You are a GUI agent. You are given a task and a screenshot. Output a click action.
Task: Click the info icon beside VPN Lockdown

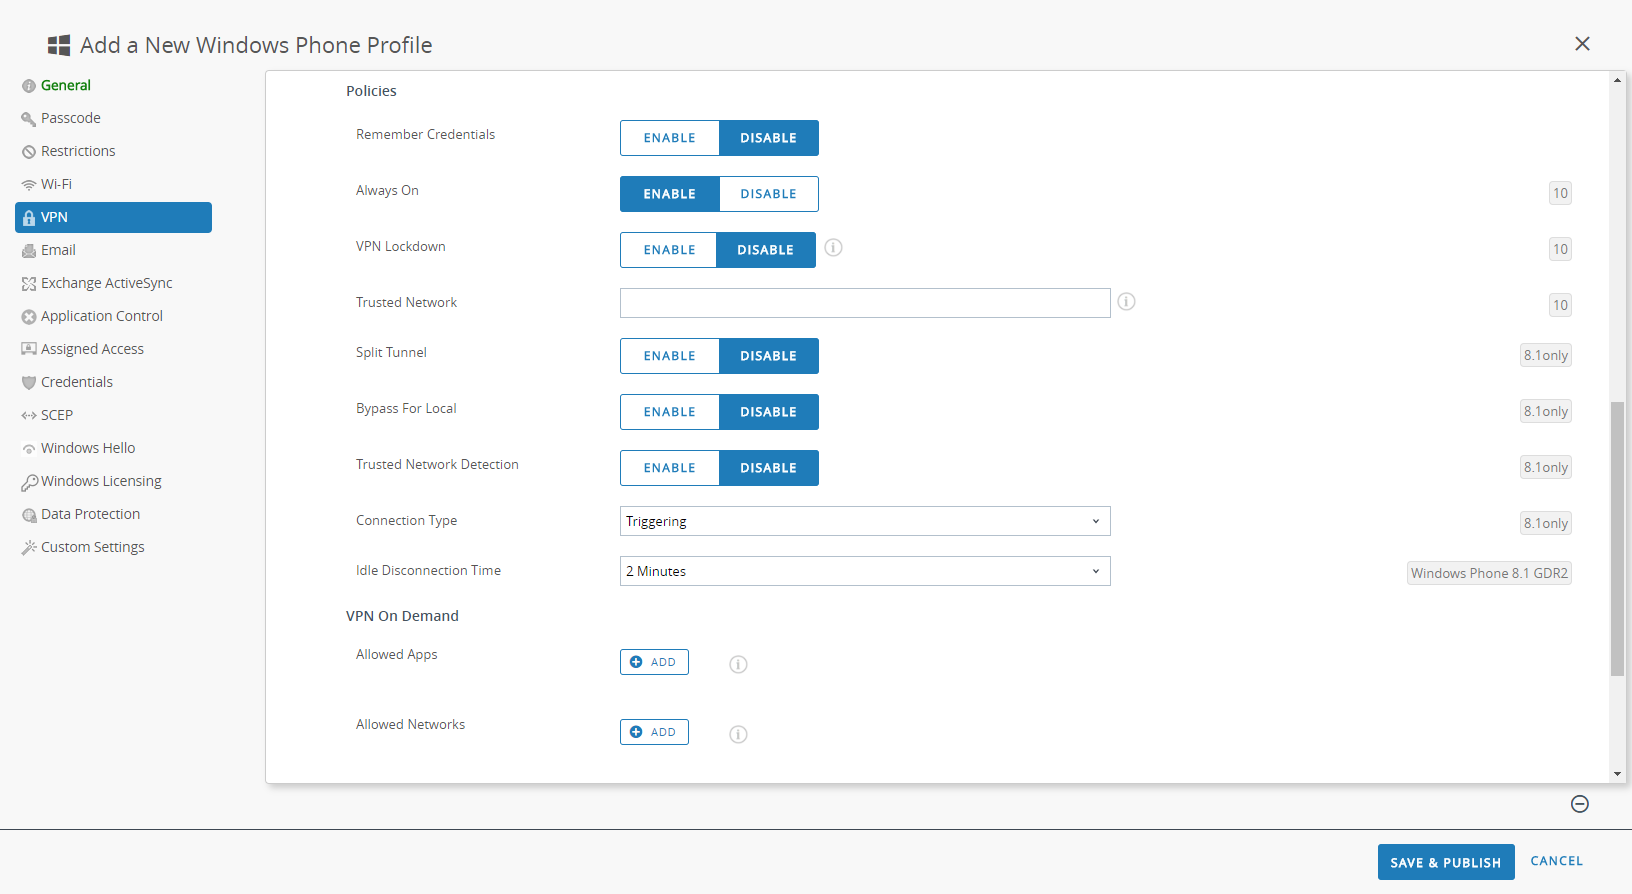(833, 248)
